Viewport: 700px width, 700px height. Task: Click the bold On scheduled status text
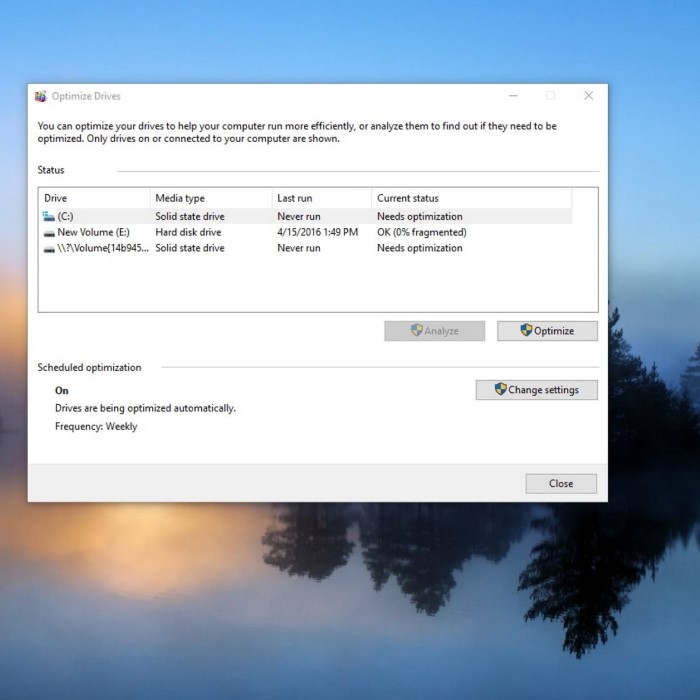pyautogui.click(x=62, y=391)
